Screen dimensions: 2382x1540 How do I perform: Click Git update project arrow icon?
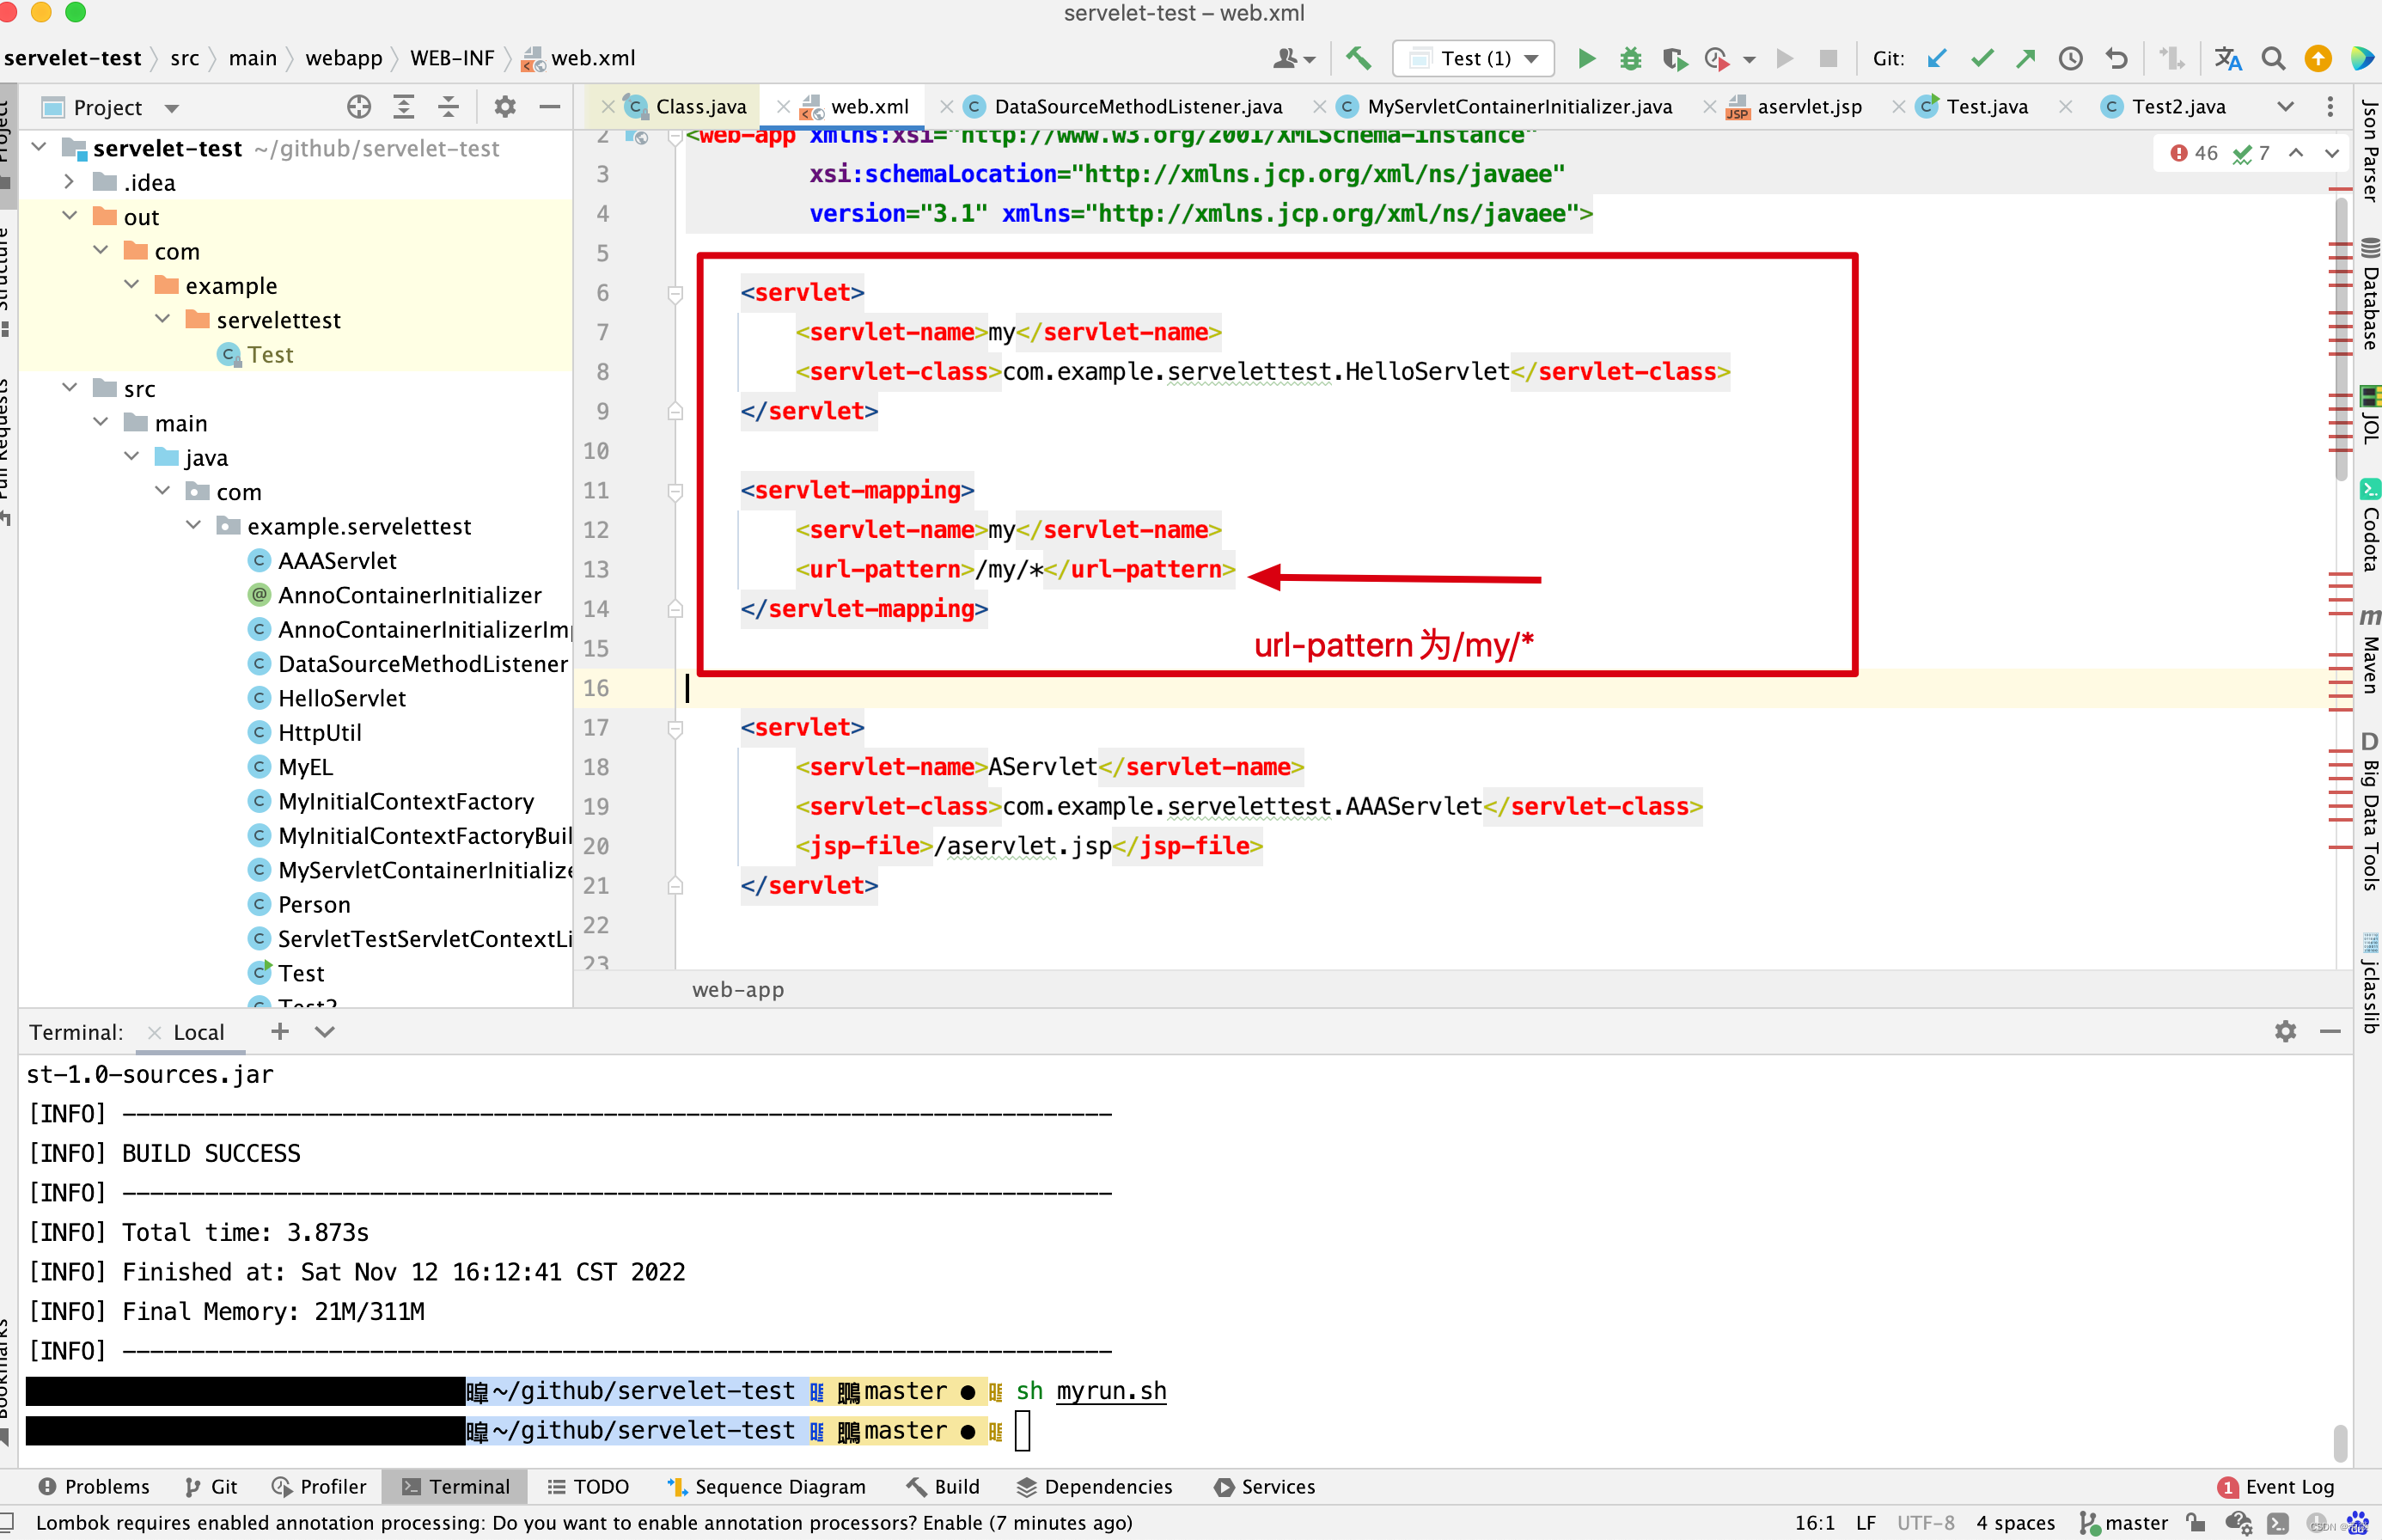tap(1937, 59)
